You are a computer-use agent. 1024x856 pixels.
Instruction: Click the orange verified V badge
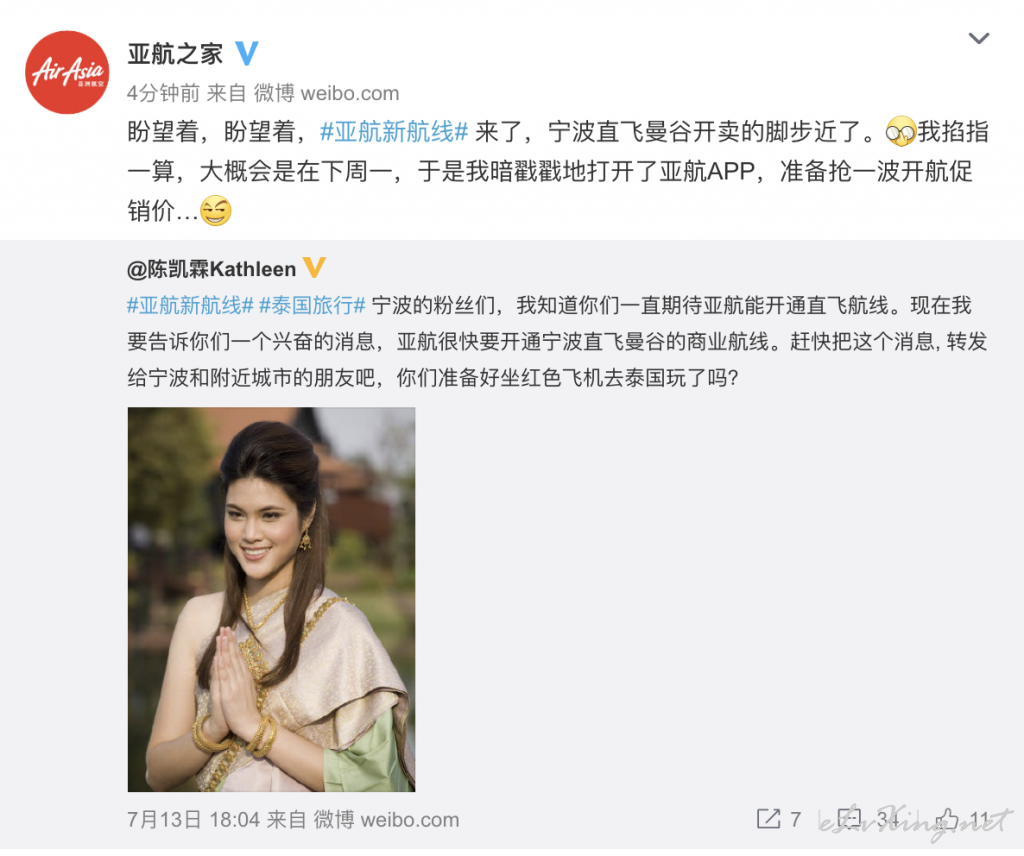point(314,268)
